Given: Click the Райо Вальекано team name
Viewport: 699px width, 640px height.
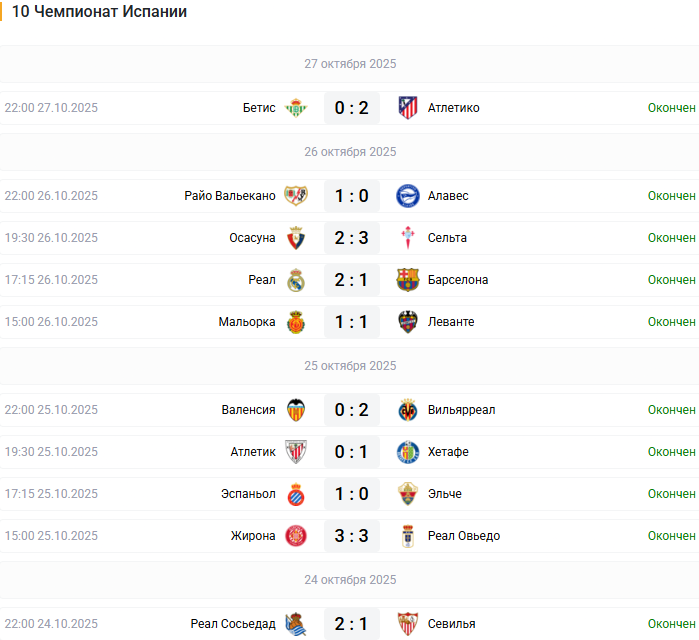Looking at the screenshot, I should pyautogui.click(x=230, y=196).
